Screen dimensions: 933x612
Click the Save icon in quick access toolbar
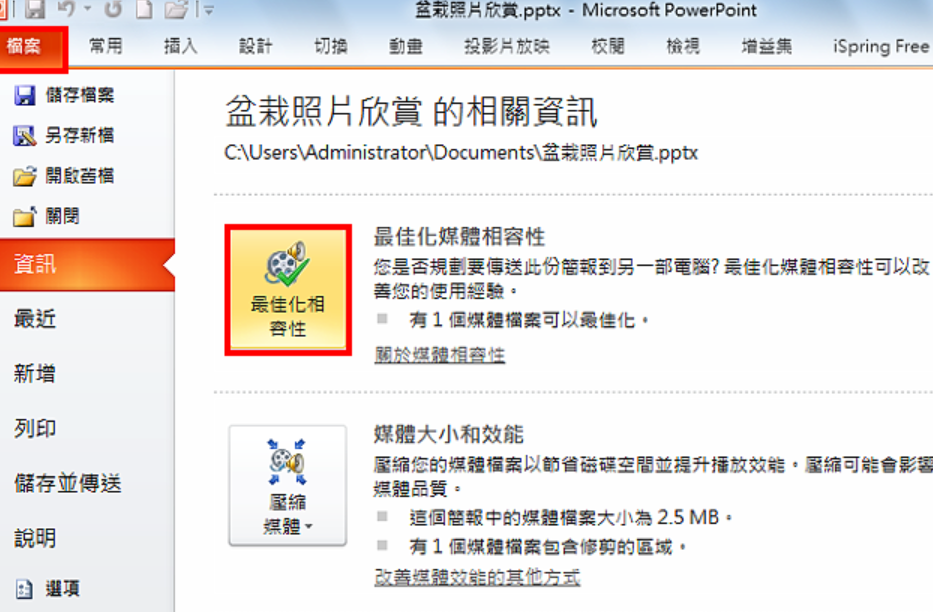point(35,8)
